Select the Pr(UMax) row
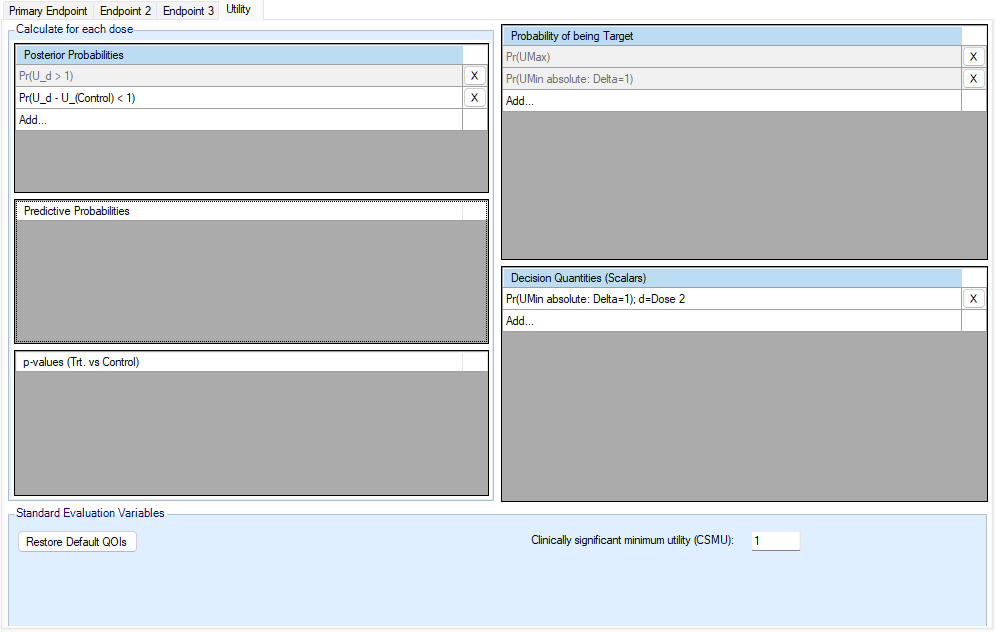The width and height of the screenshot is (995, 632). click(x=730, y=57)
